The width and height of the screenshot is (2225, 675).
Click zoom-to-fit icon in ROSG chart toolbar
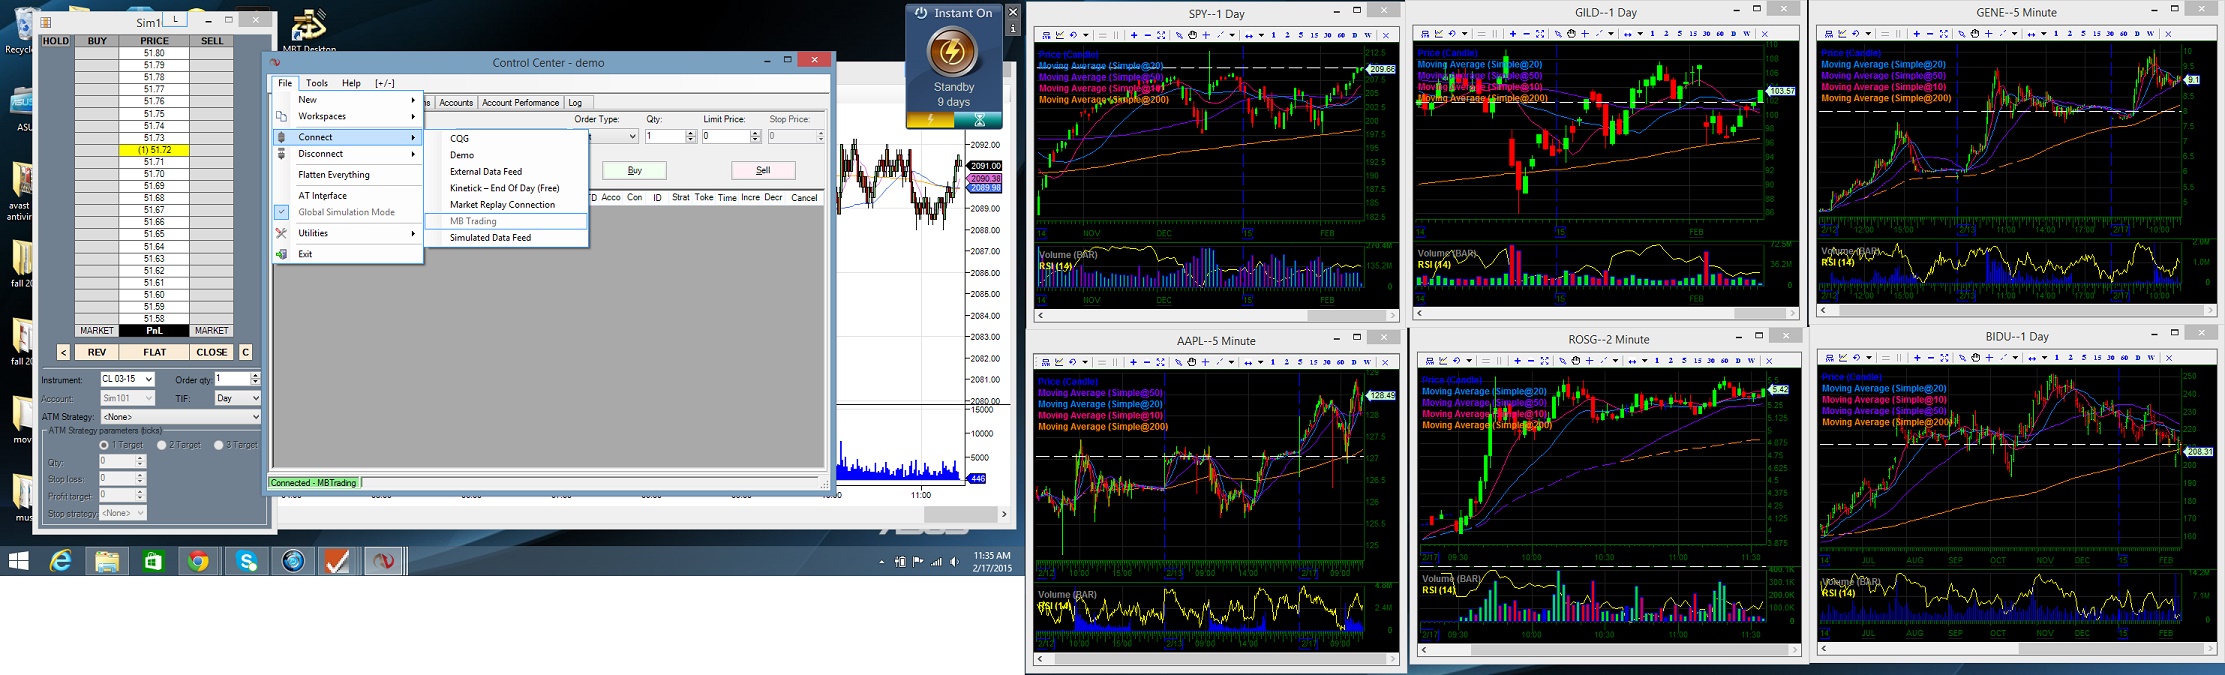(x=1545, y=361)
